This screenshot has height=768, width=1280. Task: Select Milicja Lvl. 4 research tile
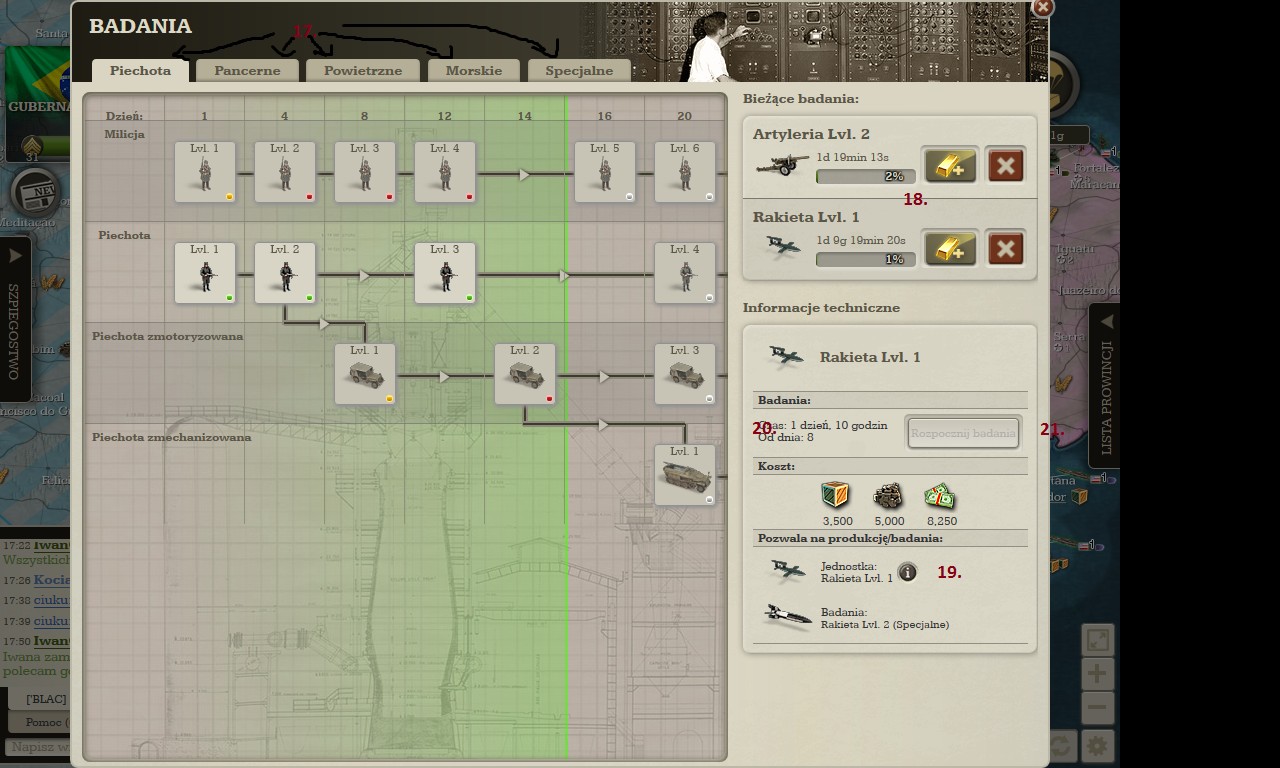pos(445,172)
